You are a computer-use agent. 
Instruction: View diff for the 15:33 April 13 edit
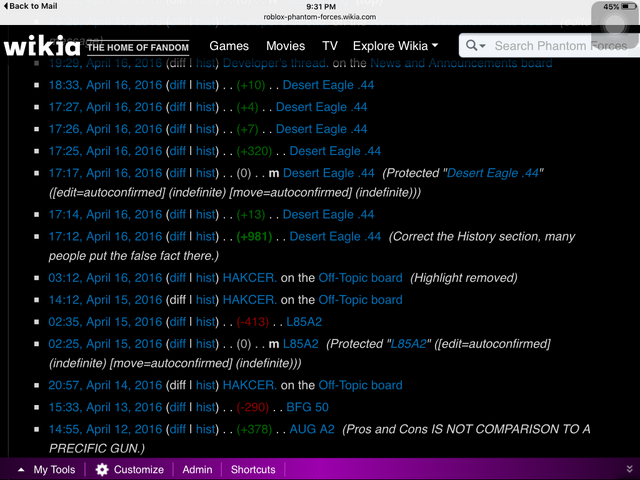tap(178, 407)
